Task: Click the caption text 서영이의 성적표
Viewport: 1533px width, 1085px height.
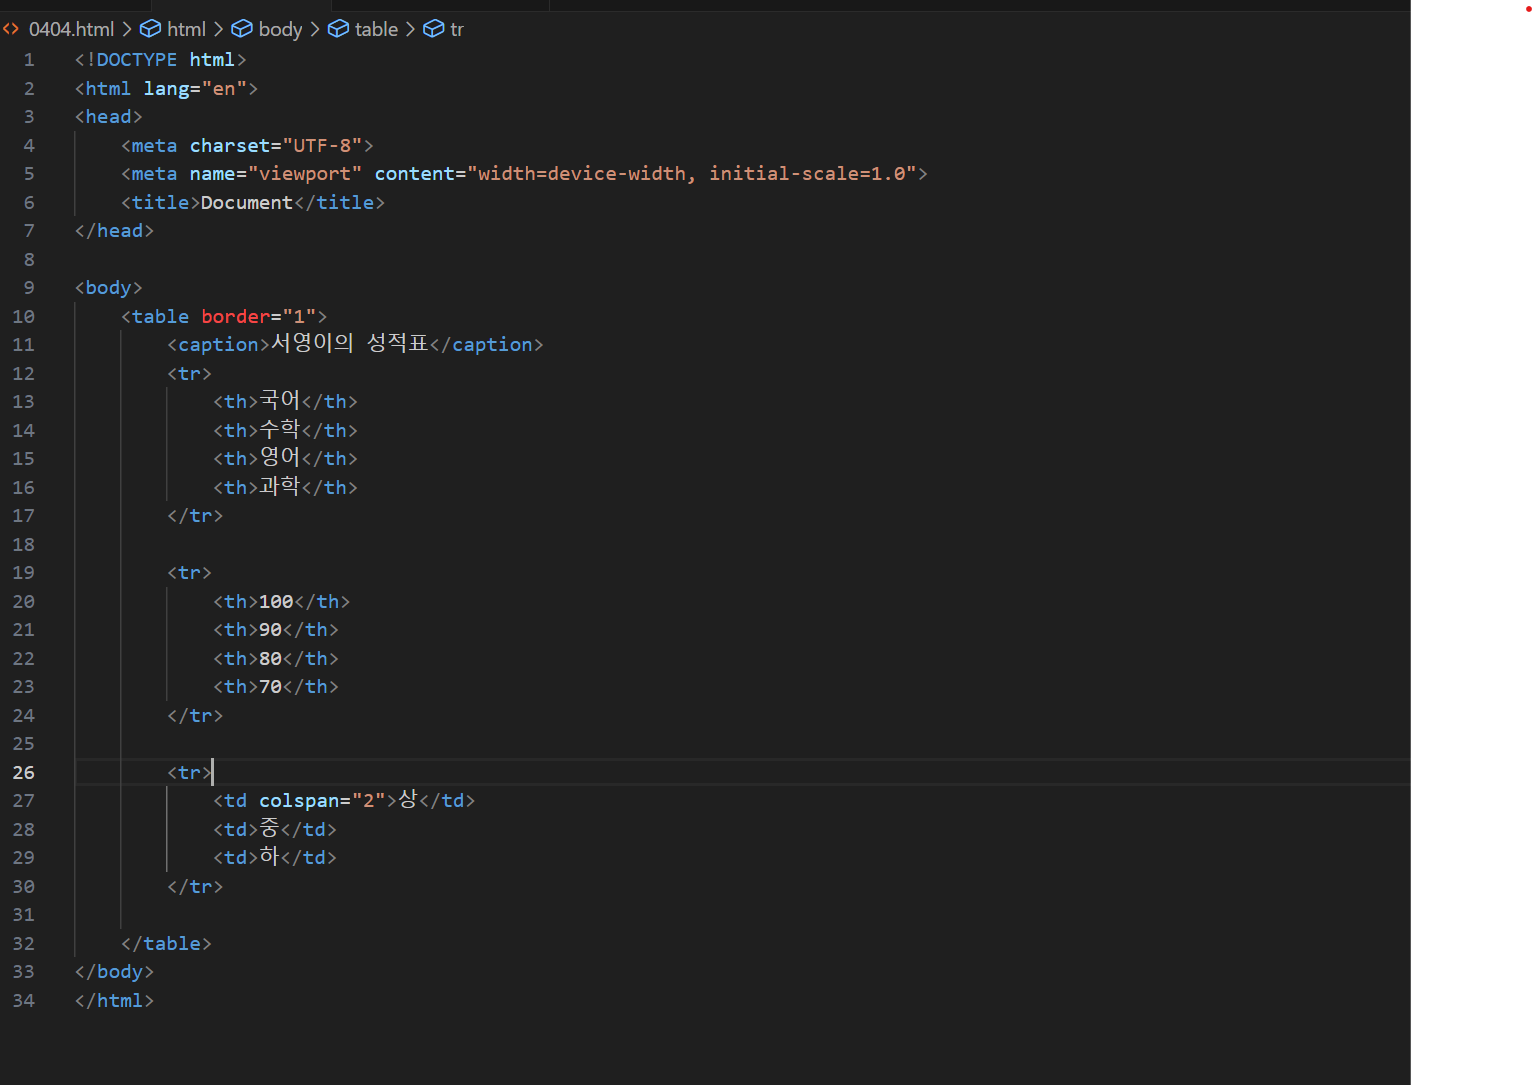Action: [x=350, y=344]
